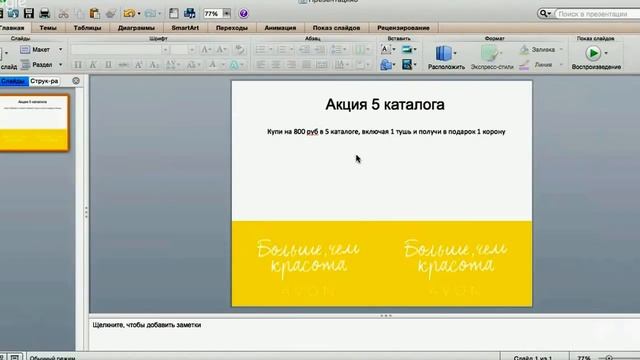Click the Format Painter brush icon
The image size is (640, 360).
point(110,14)
